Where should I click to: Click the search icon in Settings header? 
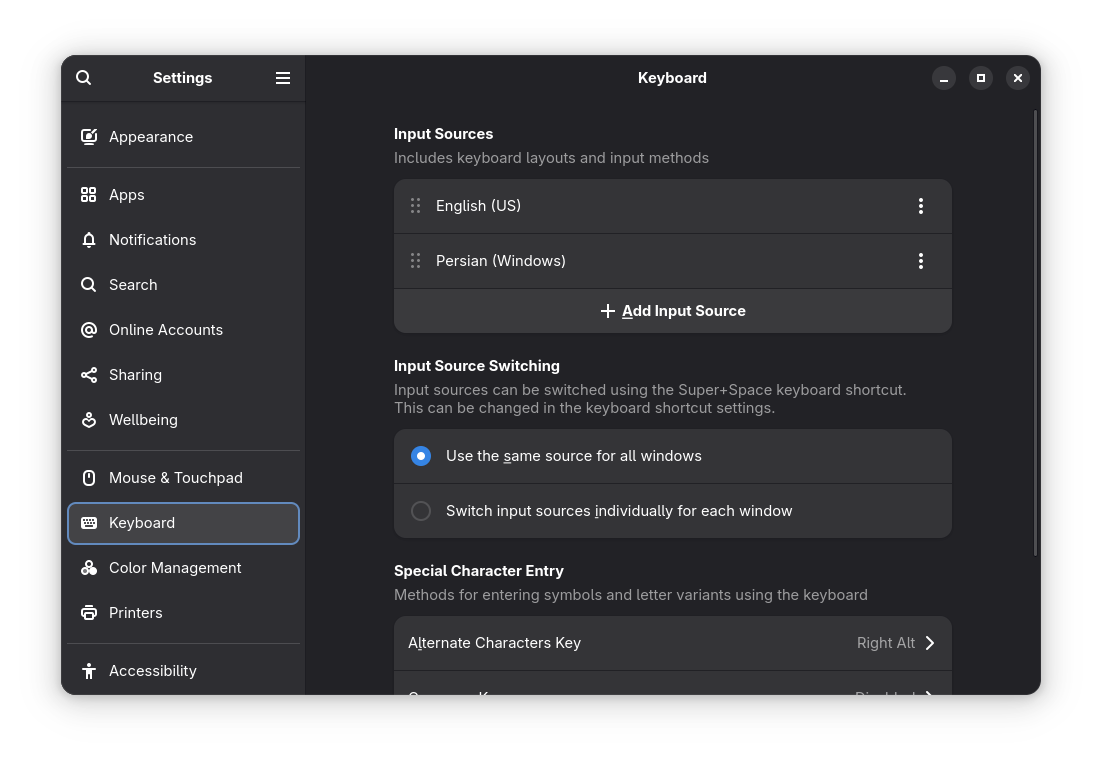(x=84, y=78)
